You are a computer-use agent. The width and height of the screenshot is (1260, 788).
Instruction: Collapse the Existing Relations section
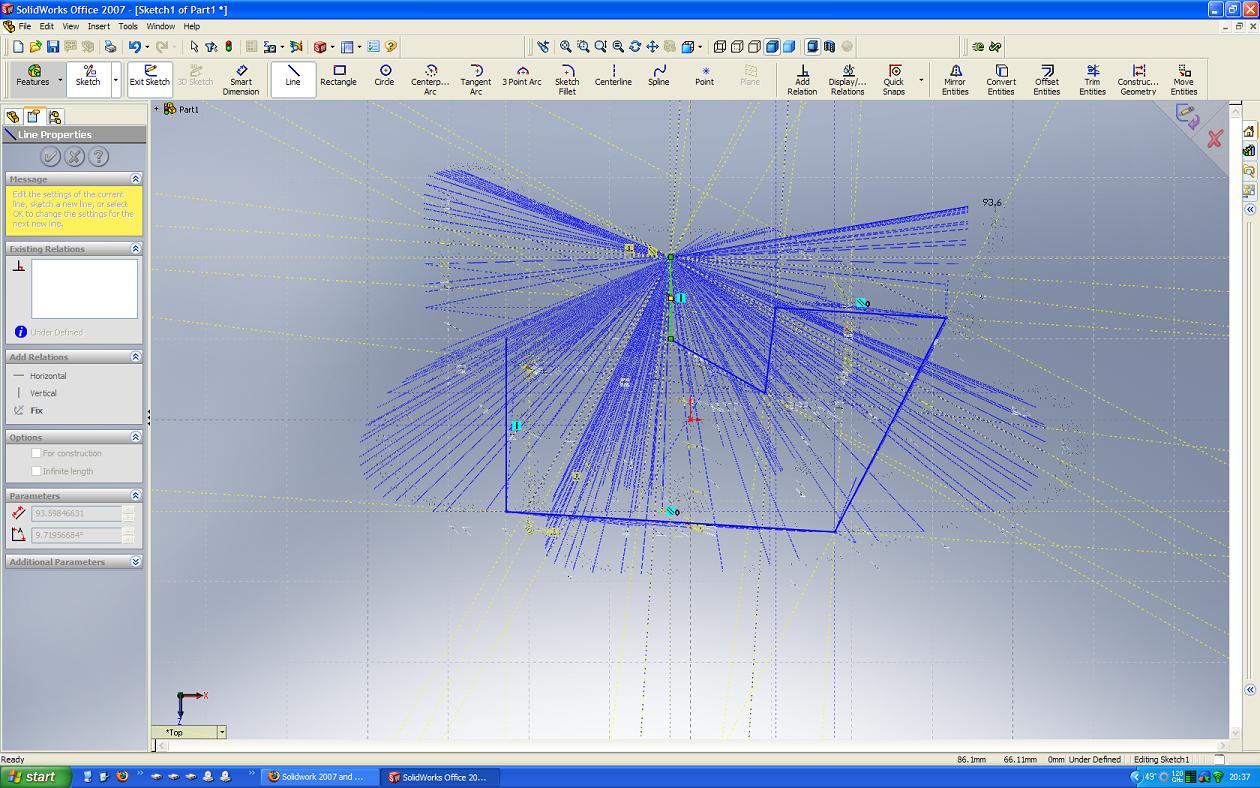(x=136, y=248)
